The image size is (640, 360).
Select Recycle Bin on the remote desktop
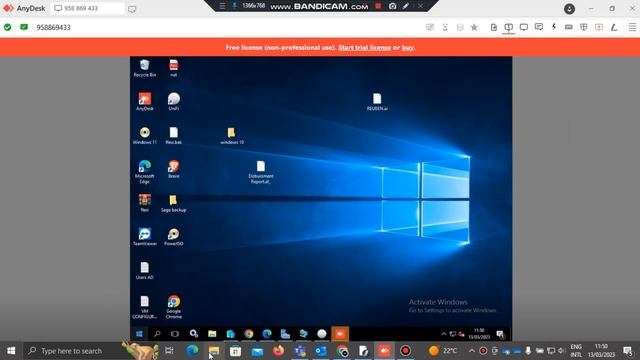(x=144, y=68)
